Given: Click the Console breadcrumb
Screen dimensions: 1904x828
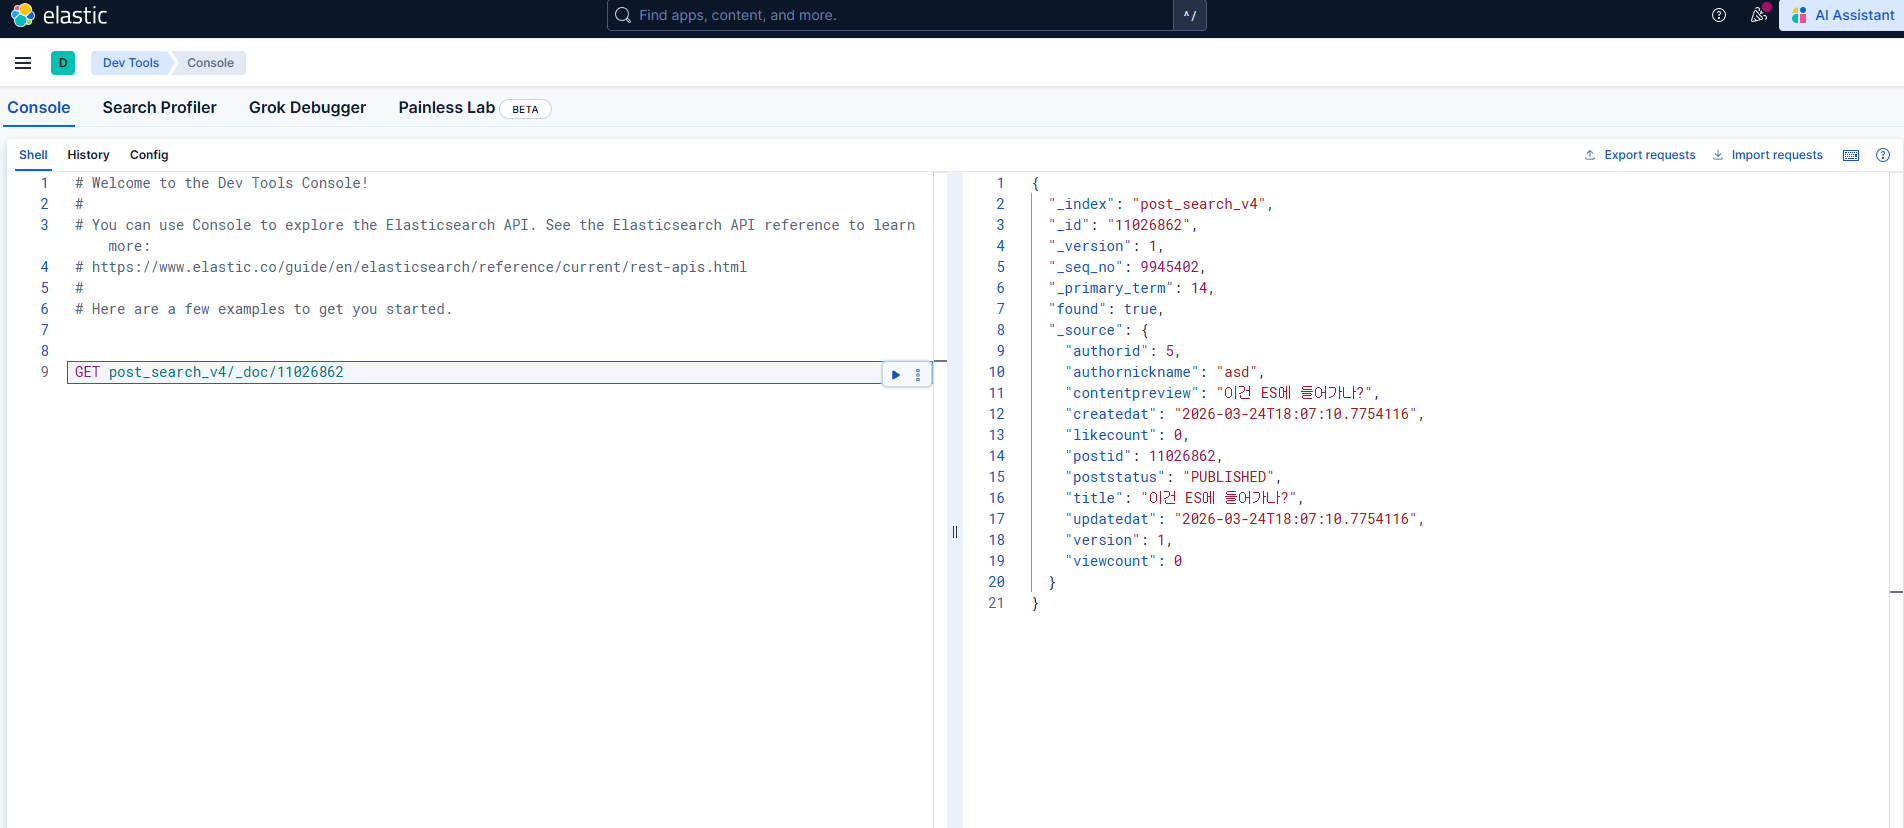Looking at the screenshot, I should click(210, 63).
